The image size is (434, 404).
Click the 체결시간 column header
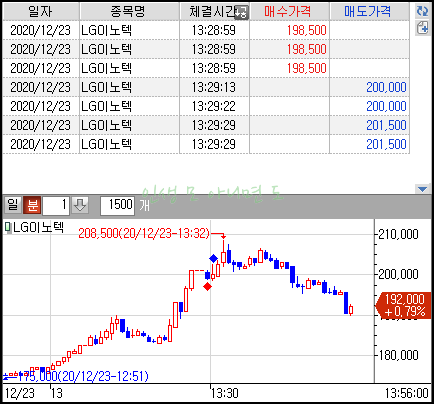pos(214,12)
